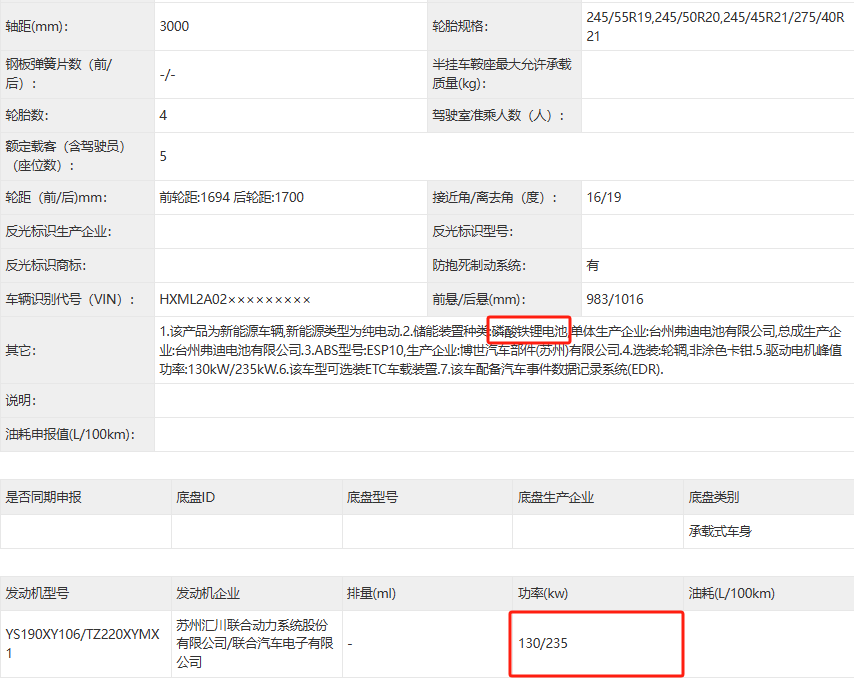The height and width of the screenshot is (679, 854).
Task: Click the 发动机型号 column header
Action: pyautogui.click(x=37, y=593)
